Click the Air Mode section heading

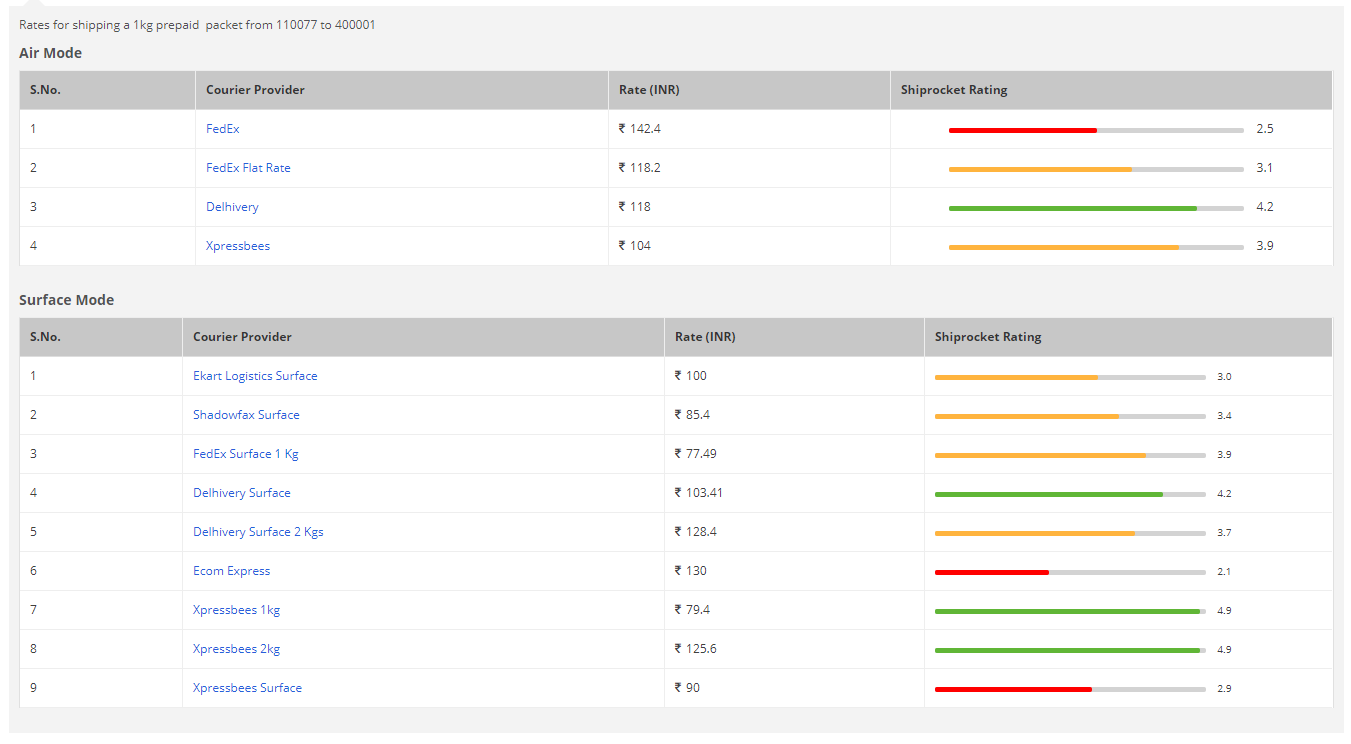click(x=51, y=53)
